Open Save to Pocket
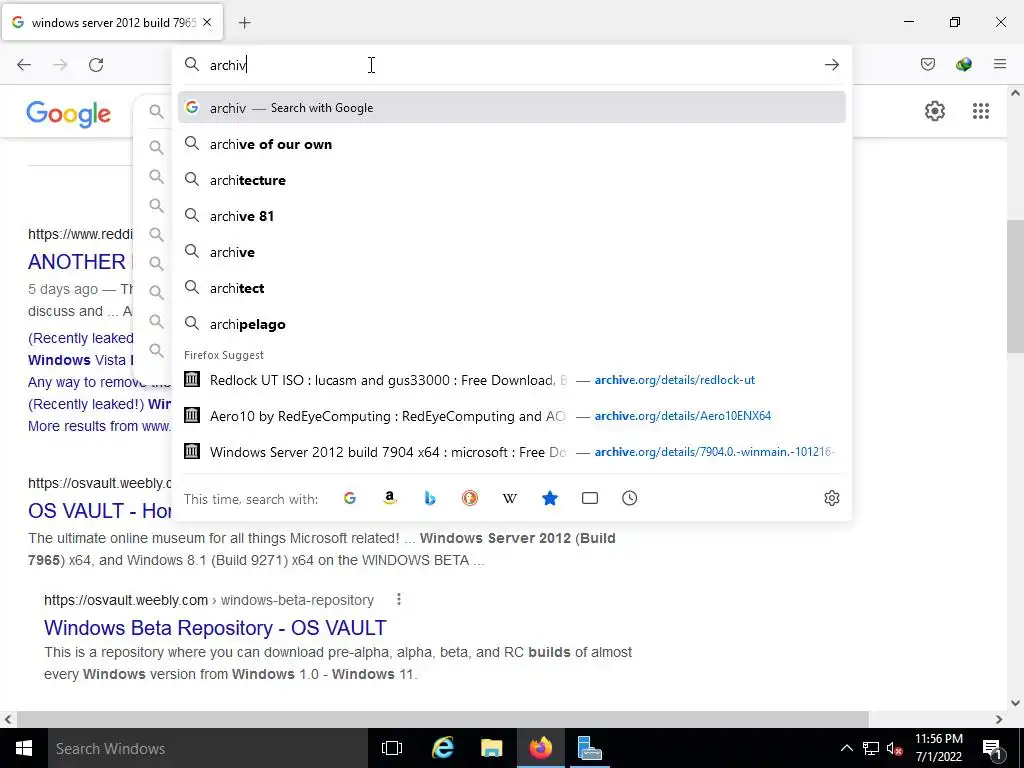This screenshot has width=1024, height=768. (x=928, y=64)
